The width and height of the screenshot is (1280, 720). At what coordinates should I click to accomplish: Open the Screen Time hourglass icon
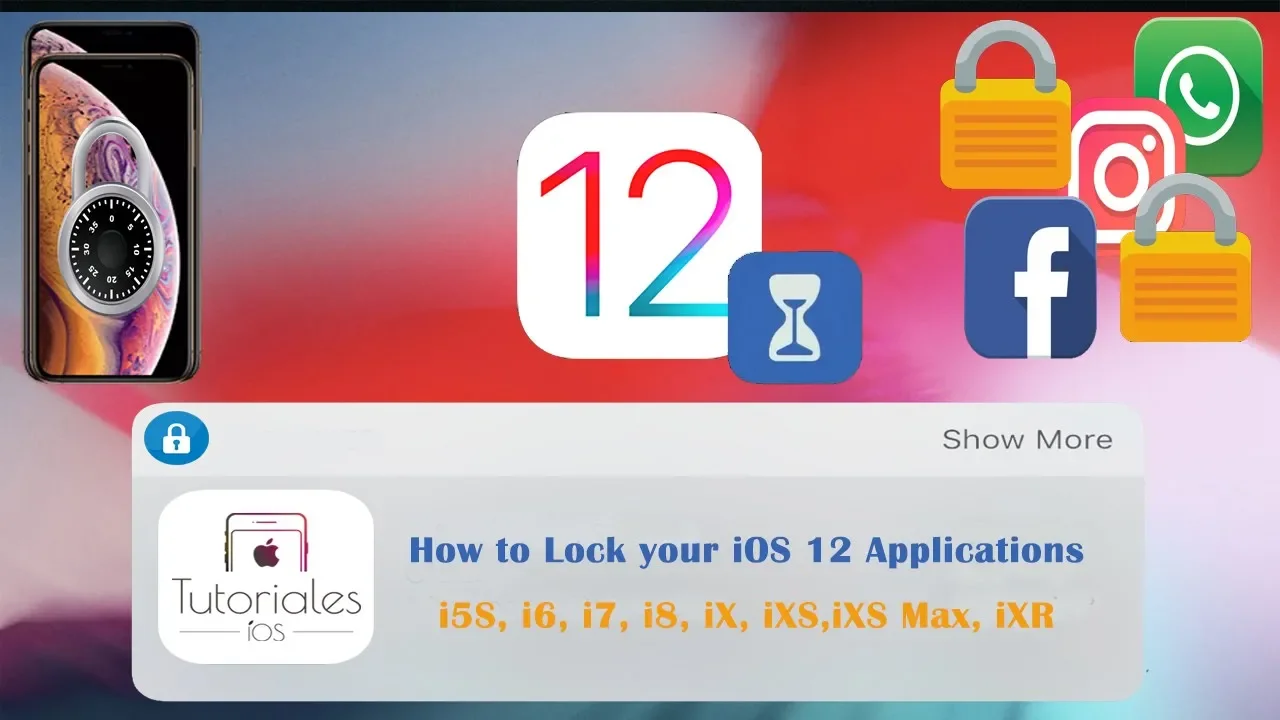coord(795,317)
